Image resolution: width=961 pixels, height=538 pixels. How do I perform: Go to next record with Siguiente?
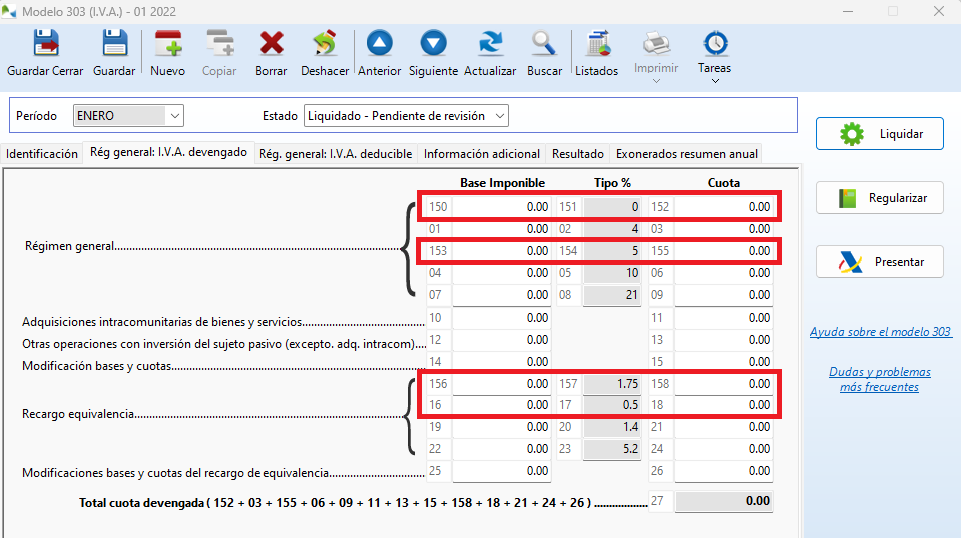pos(433,45)
